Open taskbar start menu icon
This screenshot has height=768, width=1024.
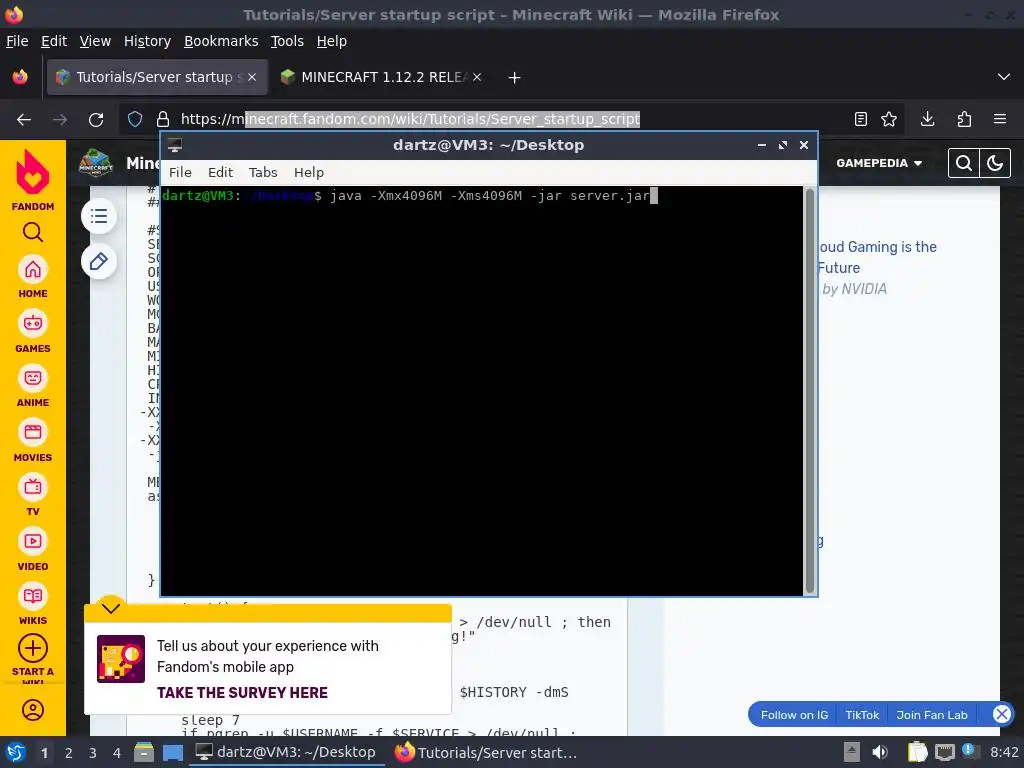click(16, 752)
